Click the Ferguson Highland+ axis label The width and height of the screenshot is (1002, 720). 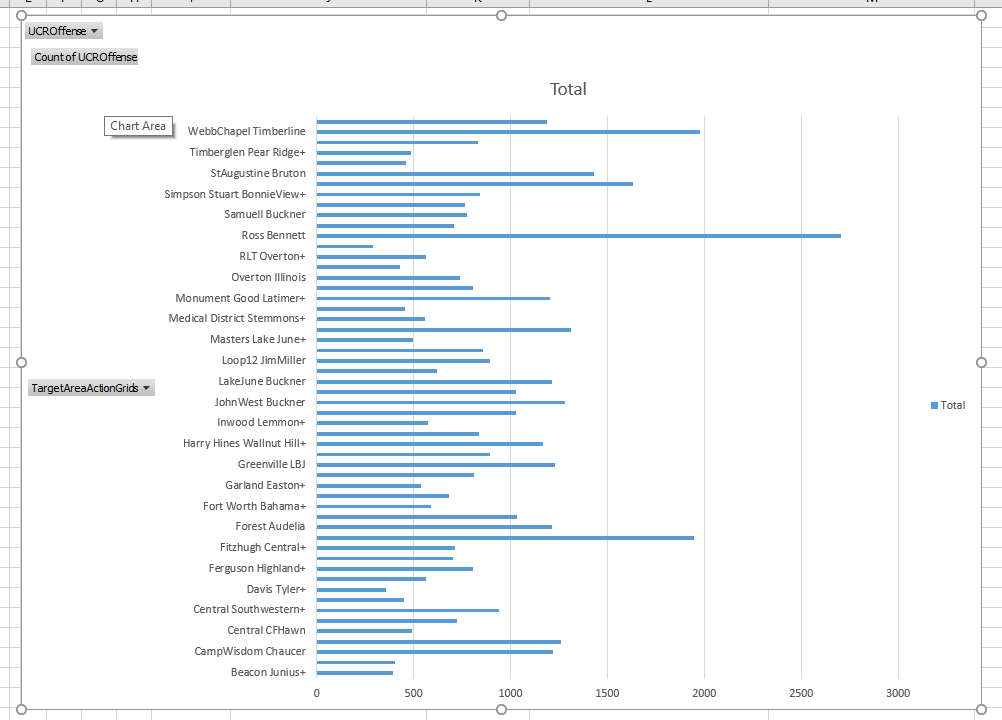[257, 569]
